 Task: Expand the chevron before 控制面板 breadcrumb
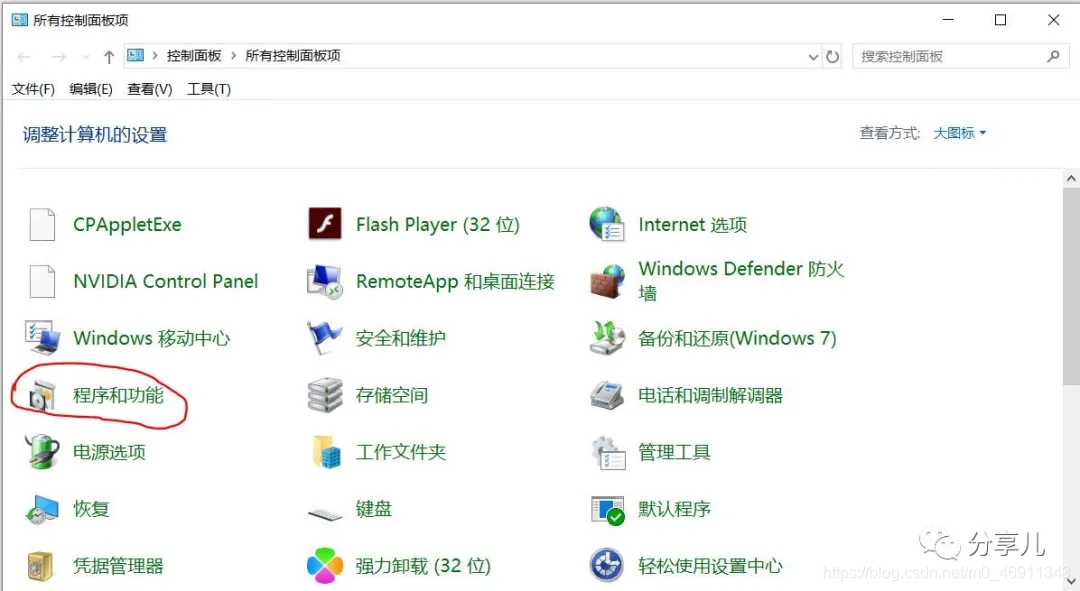tap(155, 56)
